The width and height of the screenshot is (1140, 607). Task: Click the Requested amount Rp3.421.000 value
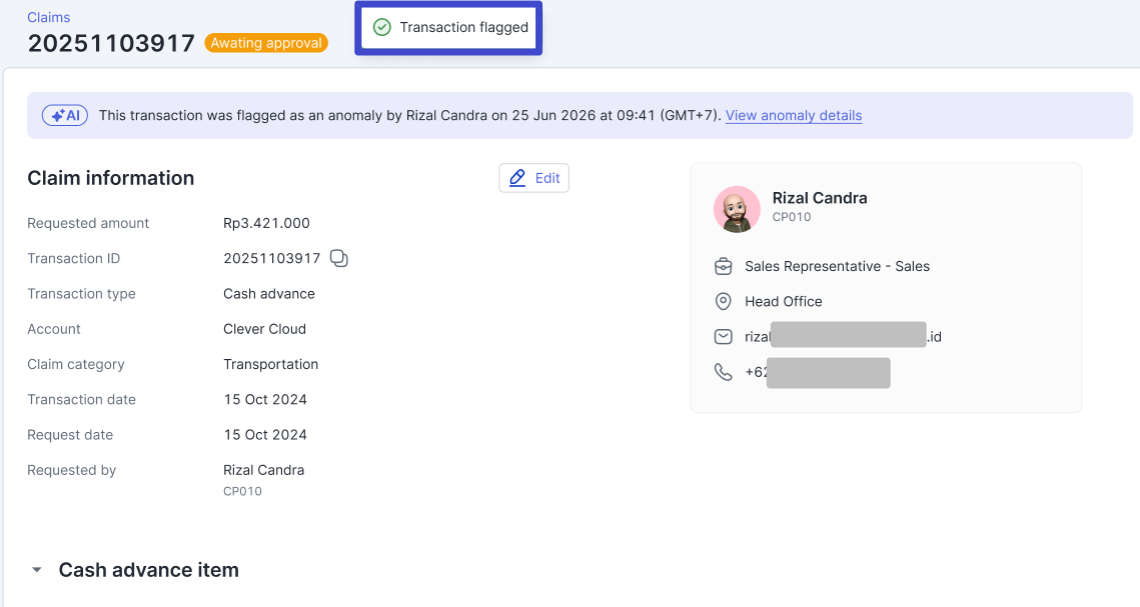coord(266,223)
